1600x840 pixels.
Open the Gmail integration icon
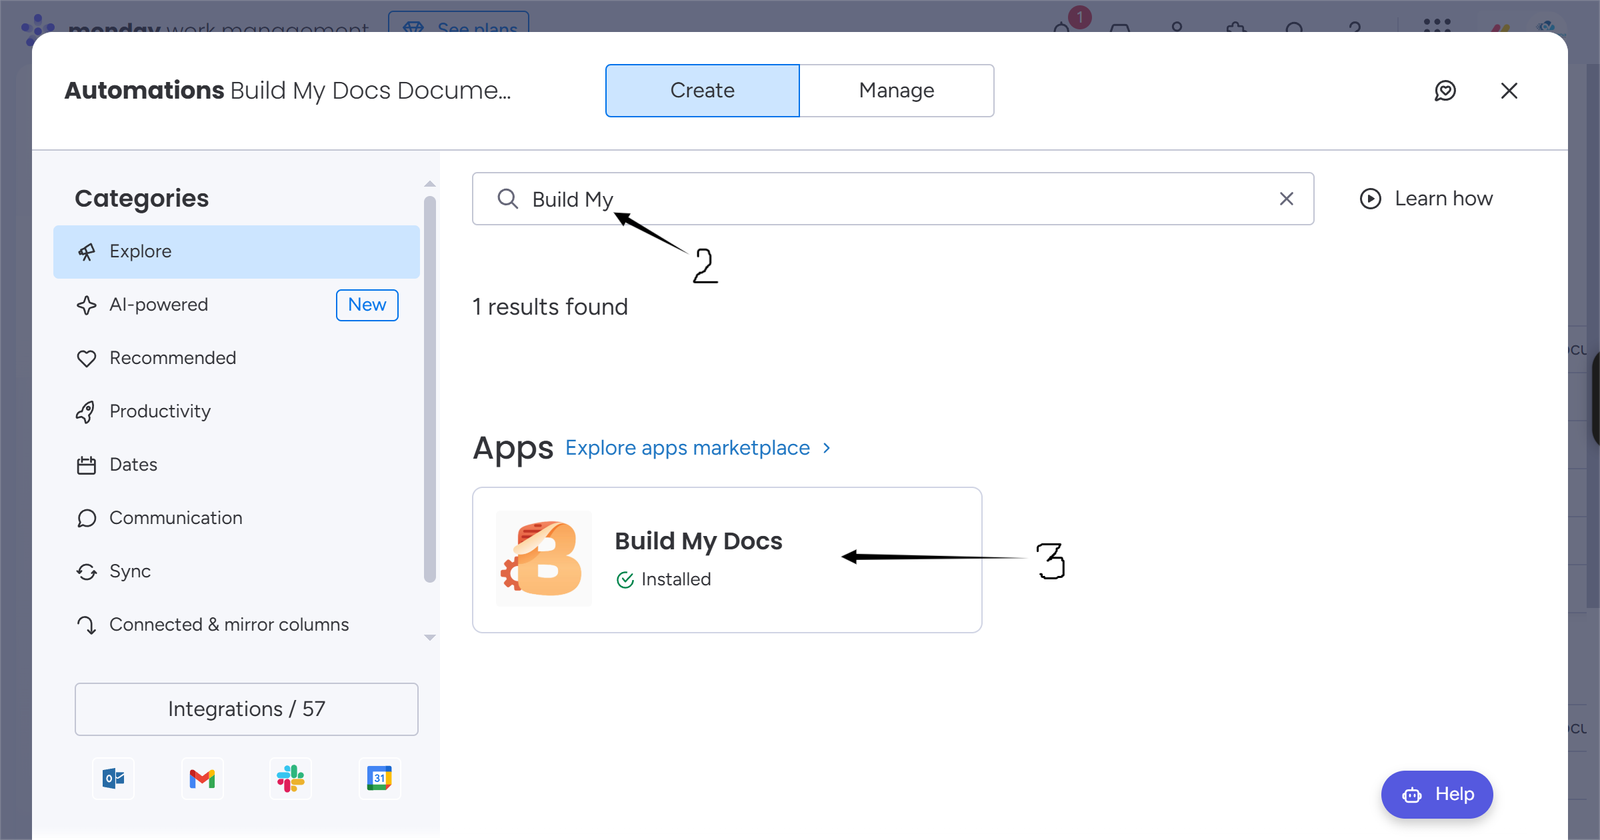202,778
